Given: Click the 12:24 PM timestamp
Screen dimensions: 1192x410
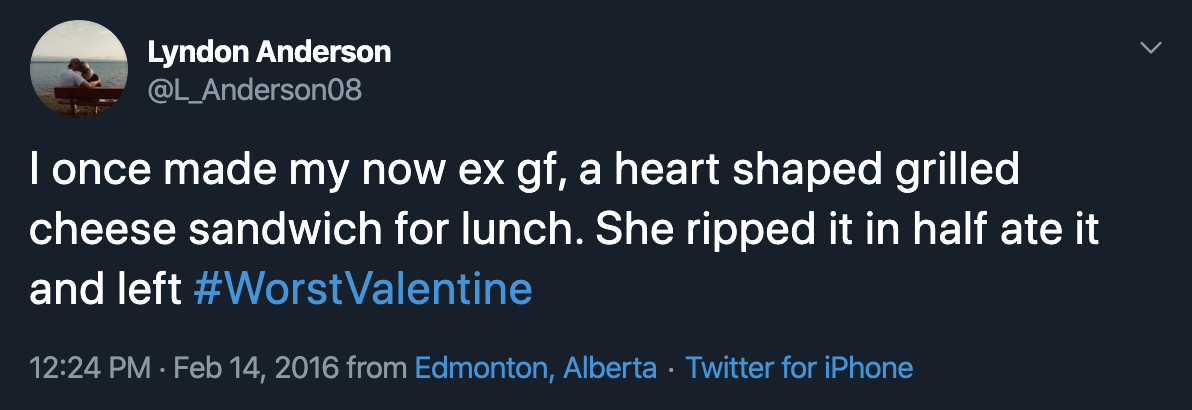Looking at the screenshot, I should pos(91,367).
